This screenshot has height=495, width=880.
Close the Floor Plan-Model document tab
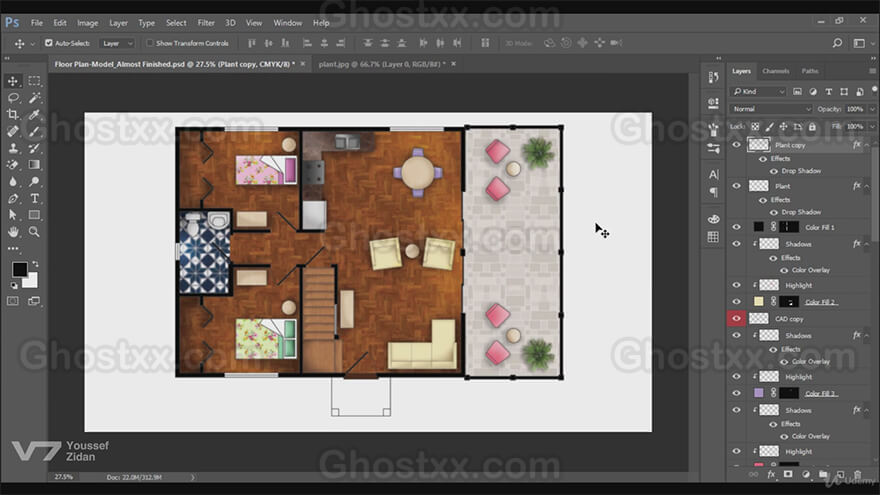[x=303, y=64]
